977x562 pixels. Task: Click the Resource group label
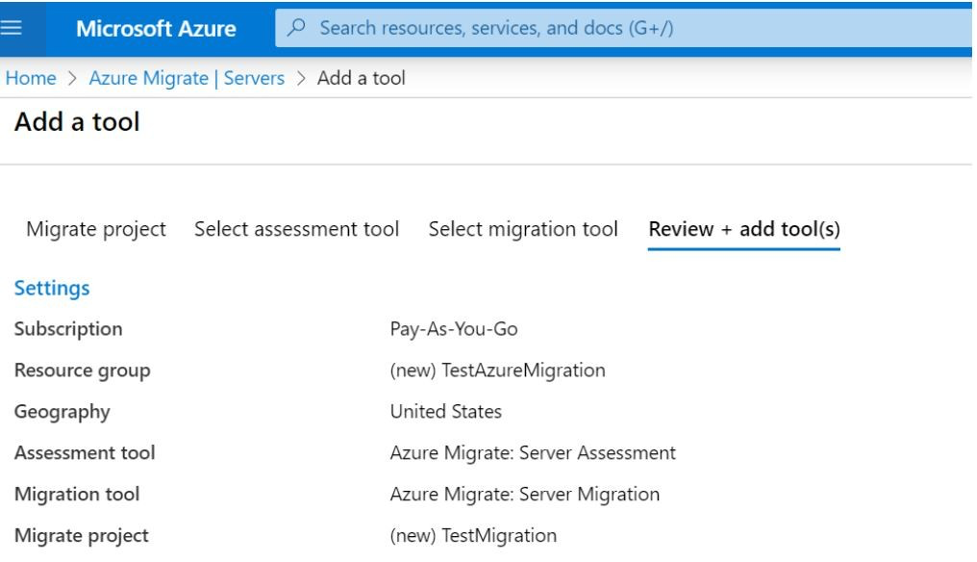82,371
